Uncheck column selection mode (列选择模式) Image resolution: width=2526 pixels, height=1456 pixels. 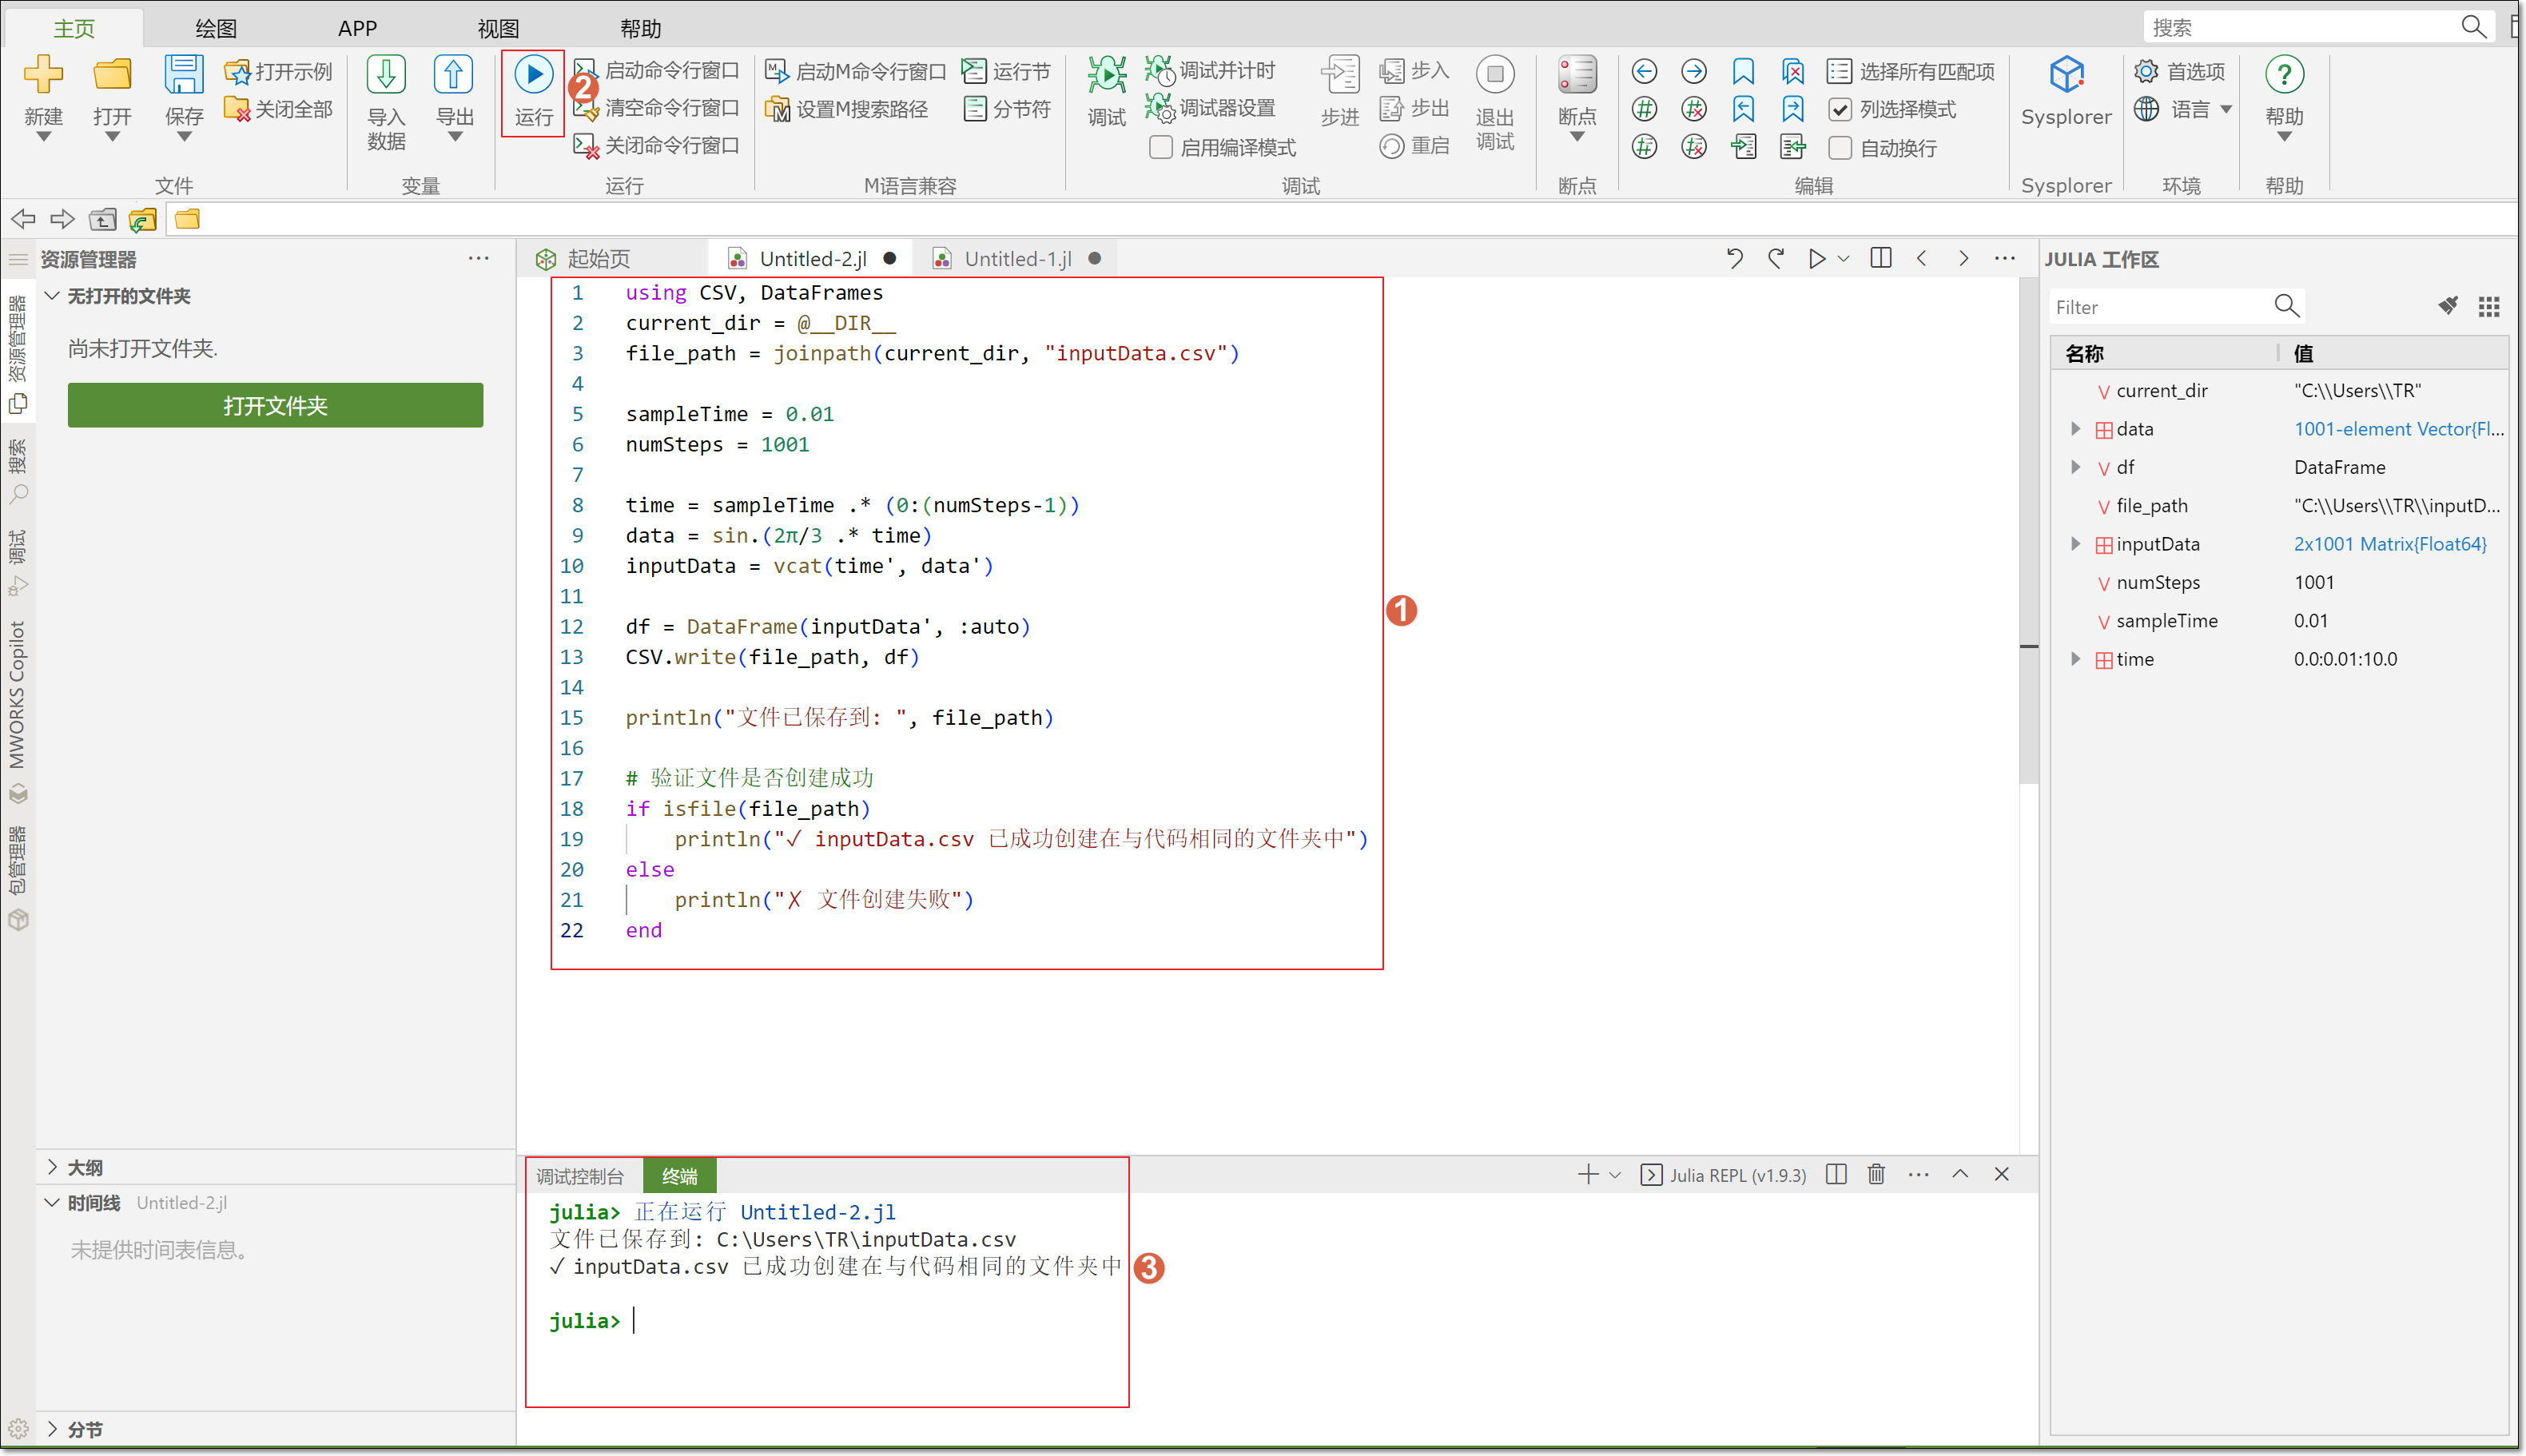1840,110
